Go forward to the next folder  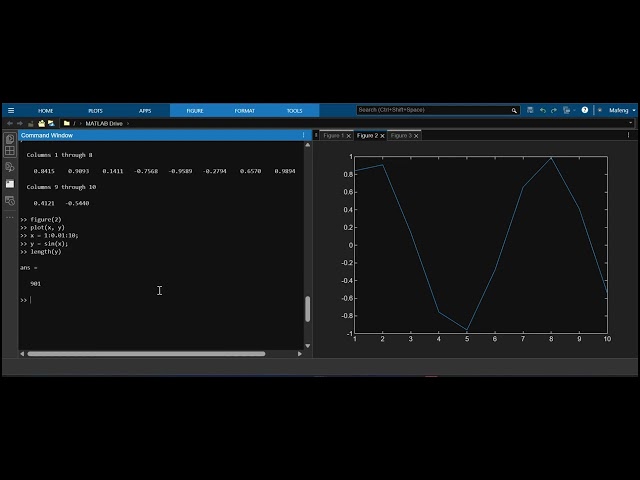(20, 123)
